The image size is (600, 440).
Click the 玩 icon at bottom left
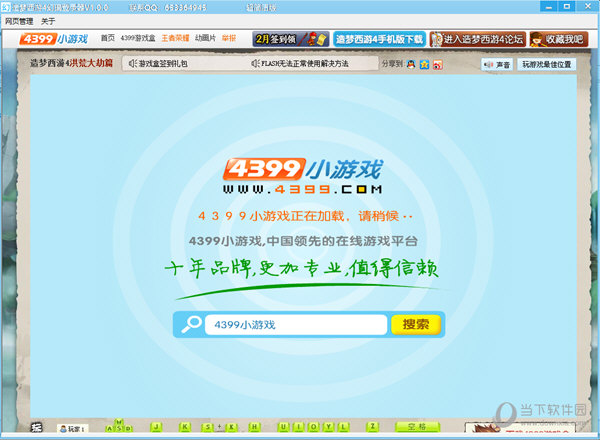[x=36, y=428]
